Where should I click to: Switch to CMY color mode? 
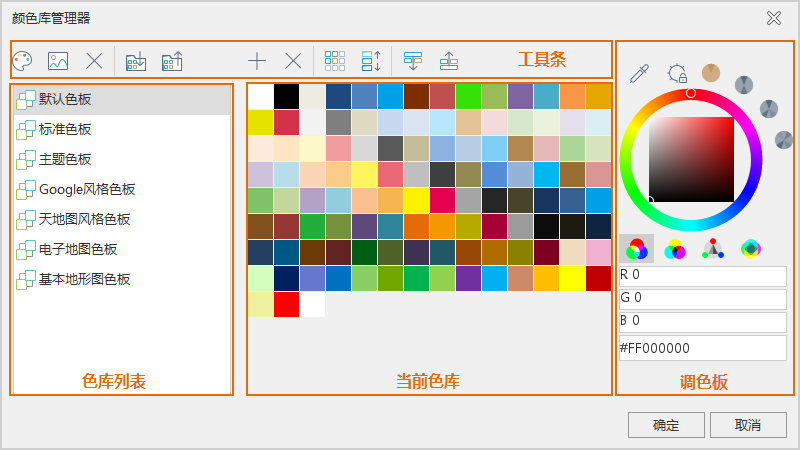tap(675, 249)
